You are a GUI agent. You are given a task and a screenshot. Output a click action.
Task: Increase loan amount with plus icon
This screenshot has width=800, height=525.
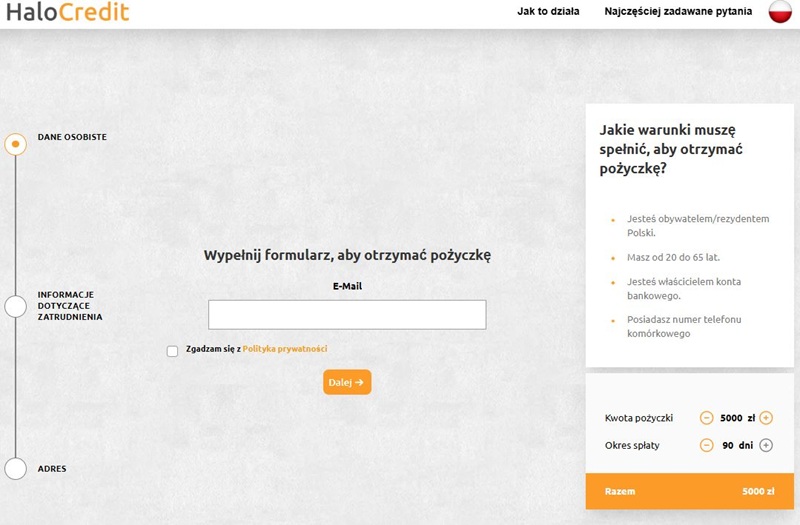point(766,418)
